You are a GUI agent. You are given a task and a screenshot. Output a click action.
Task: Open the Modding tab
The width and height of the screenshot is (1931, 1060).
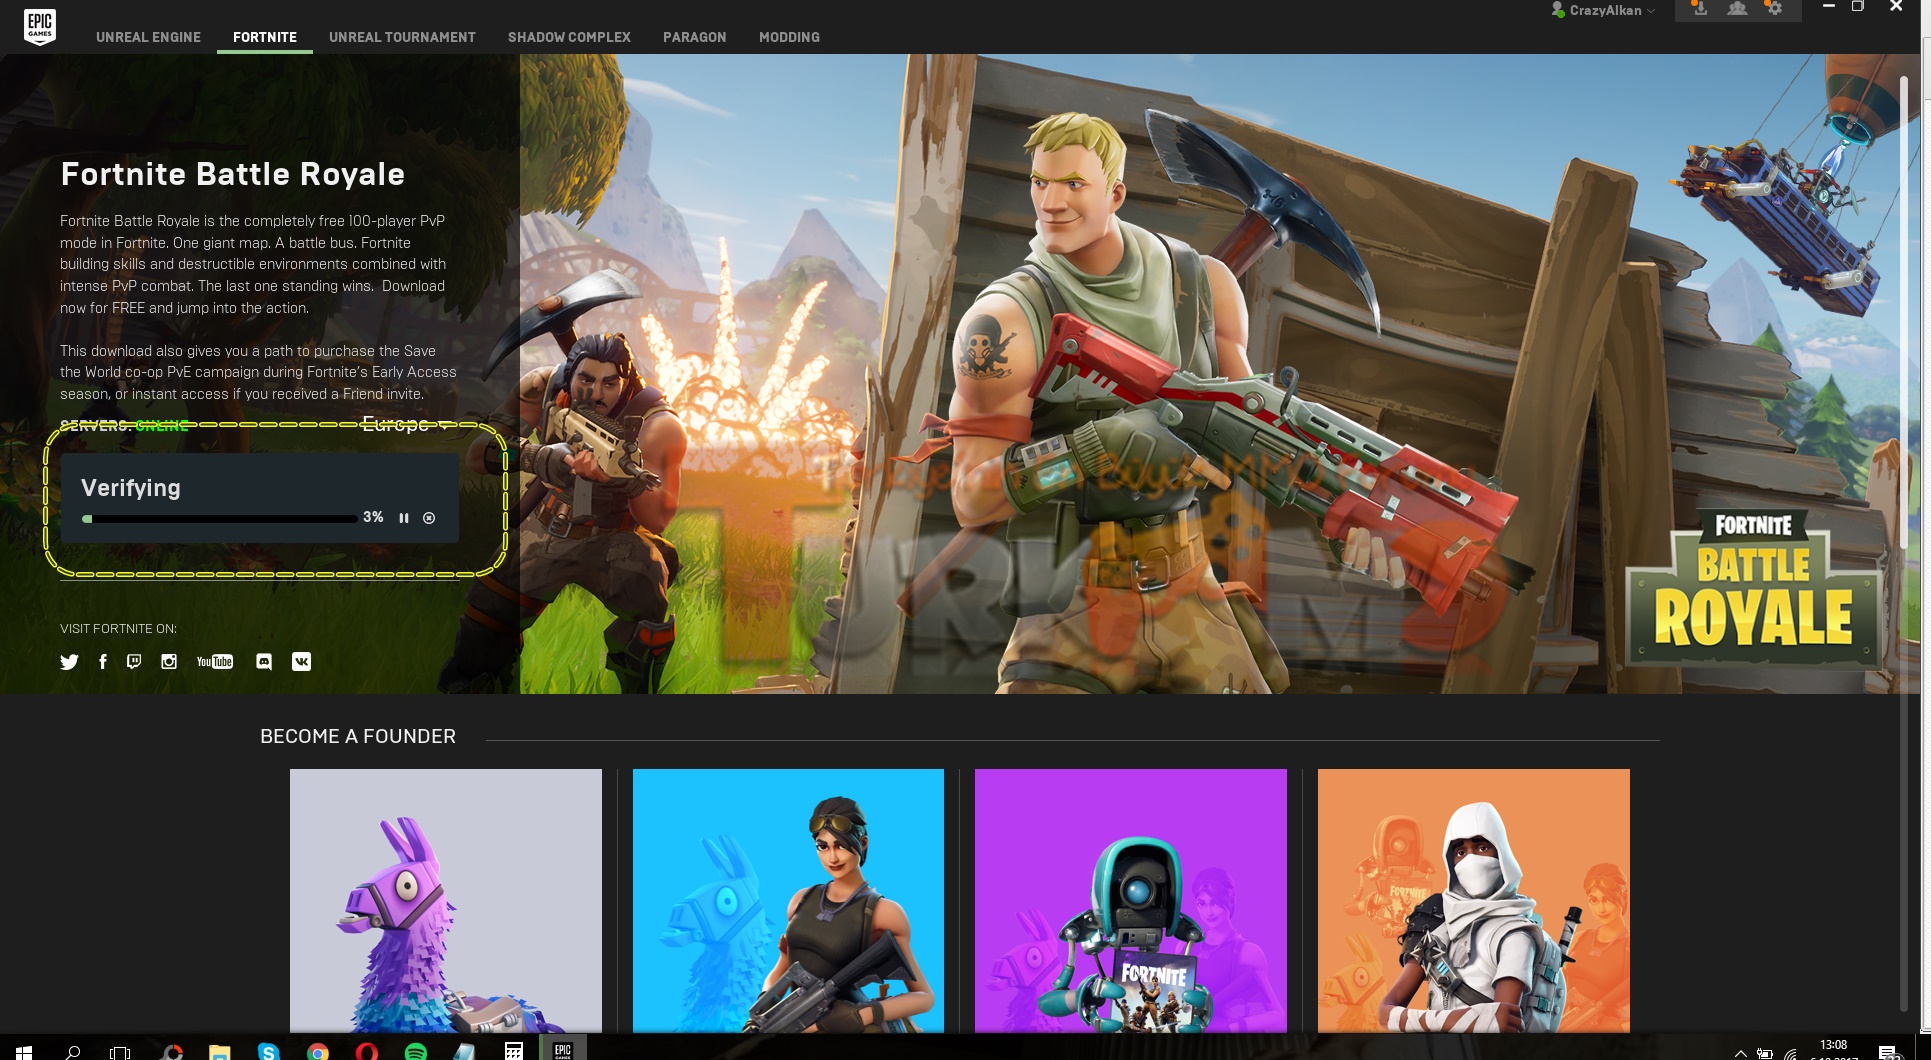[789, 37]
